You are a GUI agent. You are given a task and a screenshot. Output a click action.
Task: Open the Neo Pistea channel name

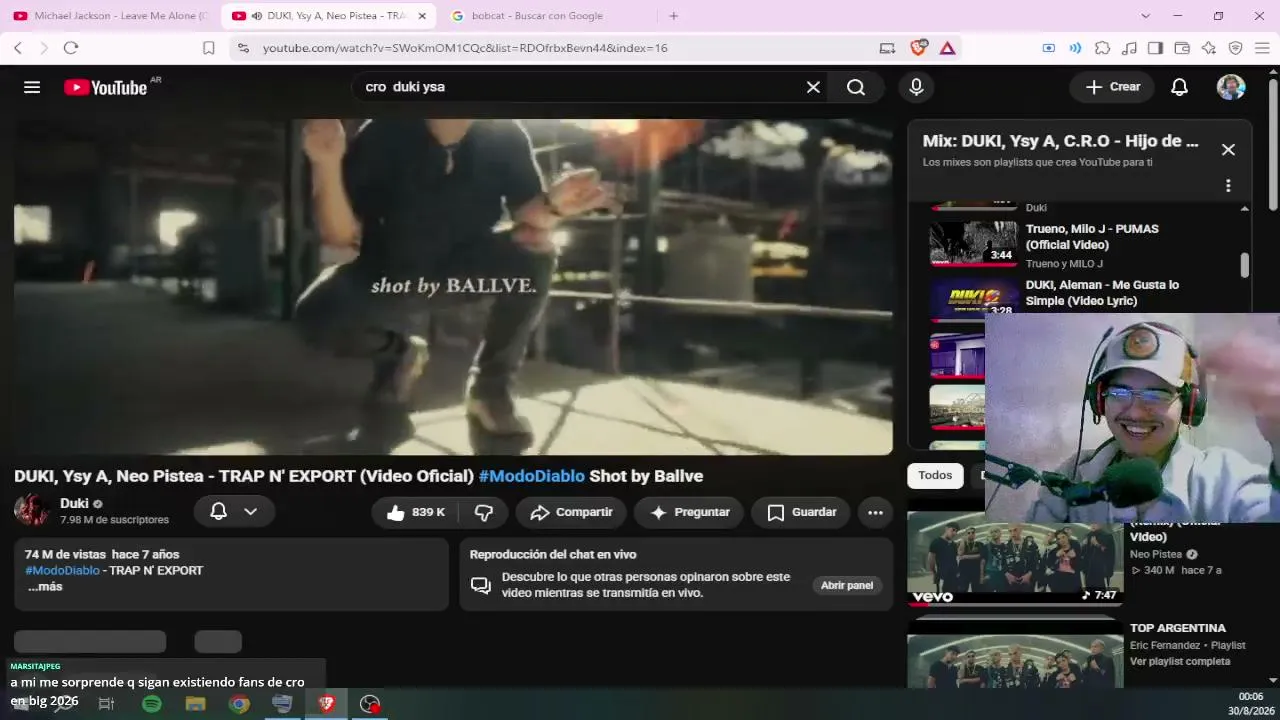click(x=1156, y=555)
